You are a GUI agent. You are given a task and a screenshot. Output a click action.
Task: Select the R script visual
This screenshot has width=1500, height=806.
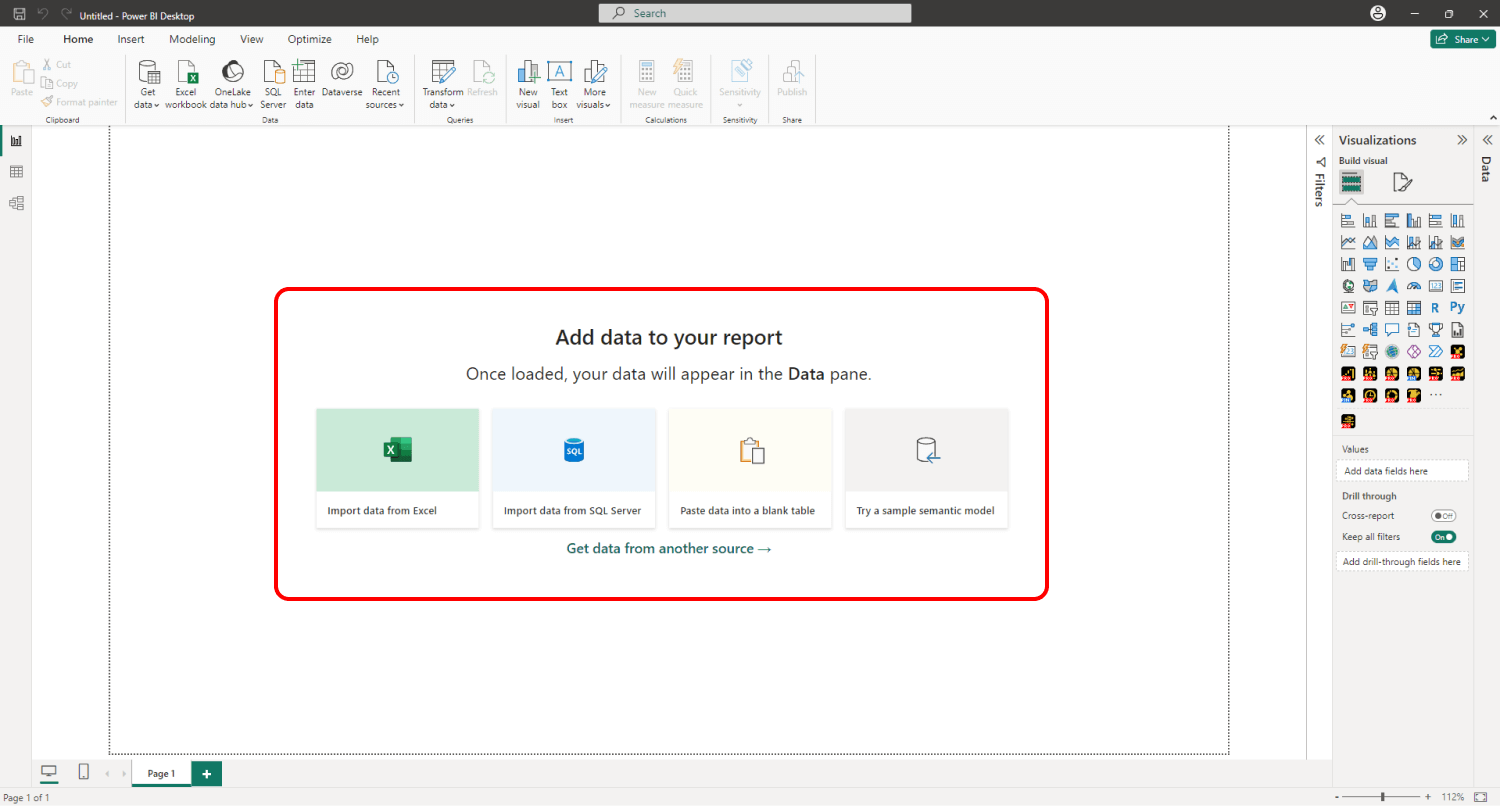coord(1436,308)
